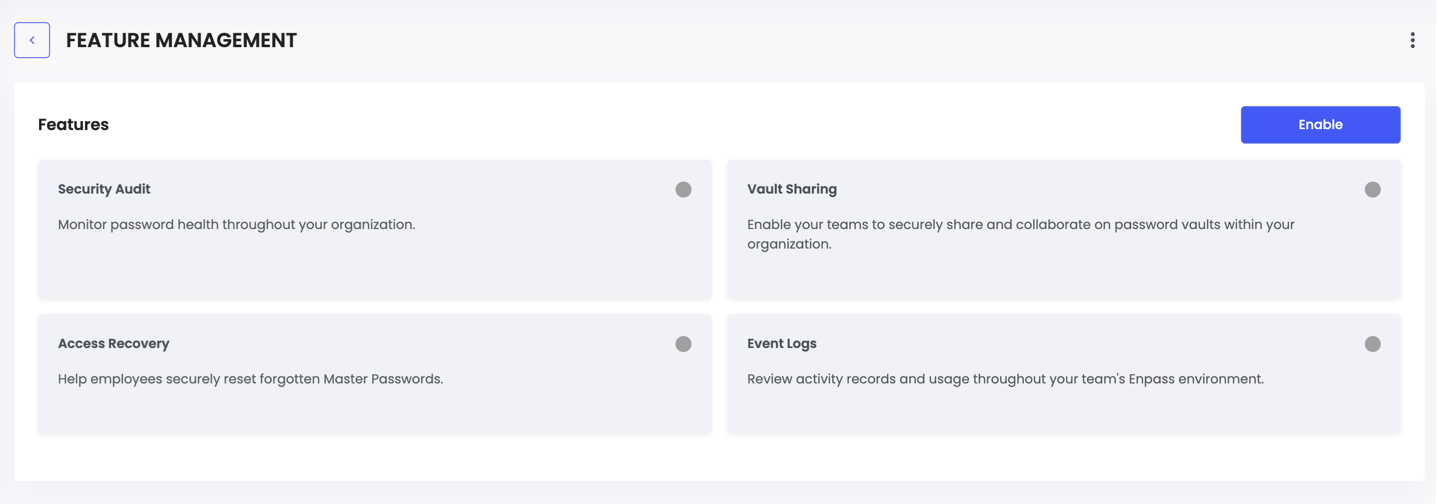Image resolution: width=1437 pixels, height=504 pixels.
Task: Click "Monitor password health" description text
Action: point(236,224)
